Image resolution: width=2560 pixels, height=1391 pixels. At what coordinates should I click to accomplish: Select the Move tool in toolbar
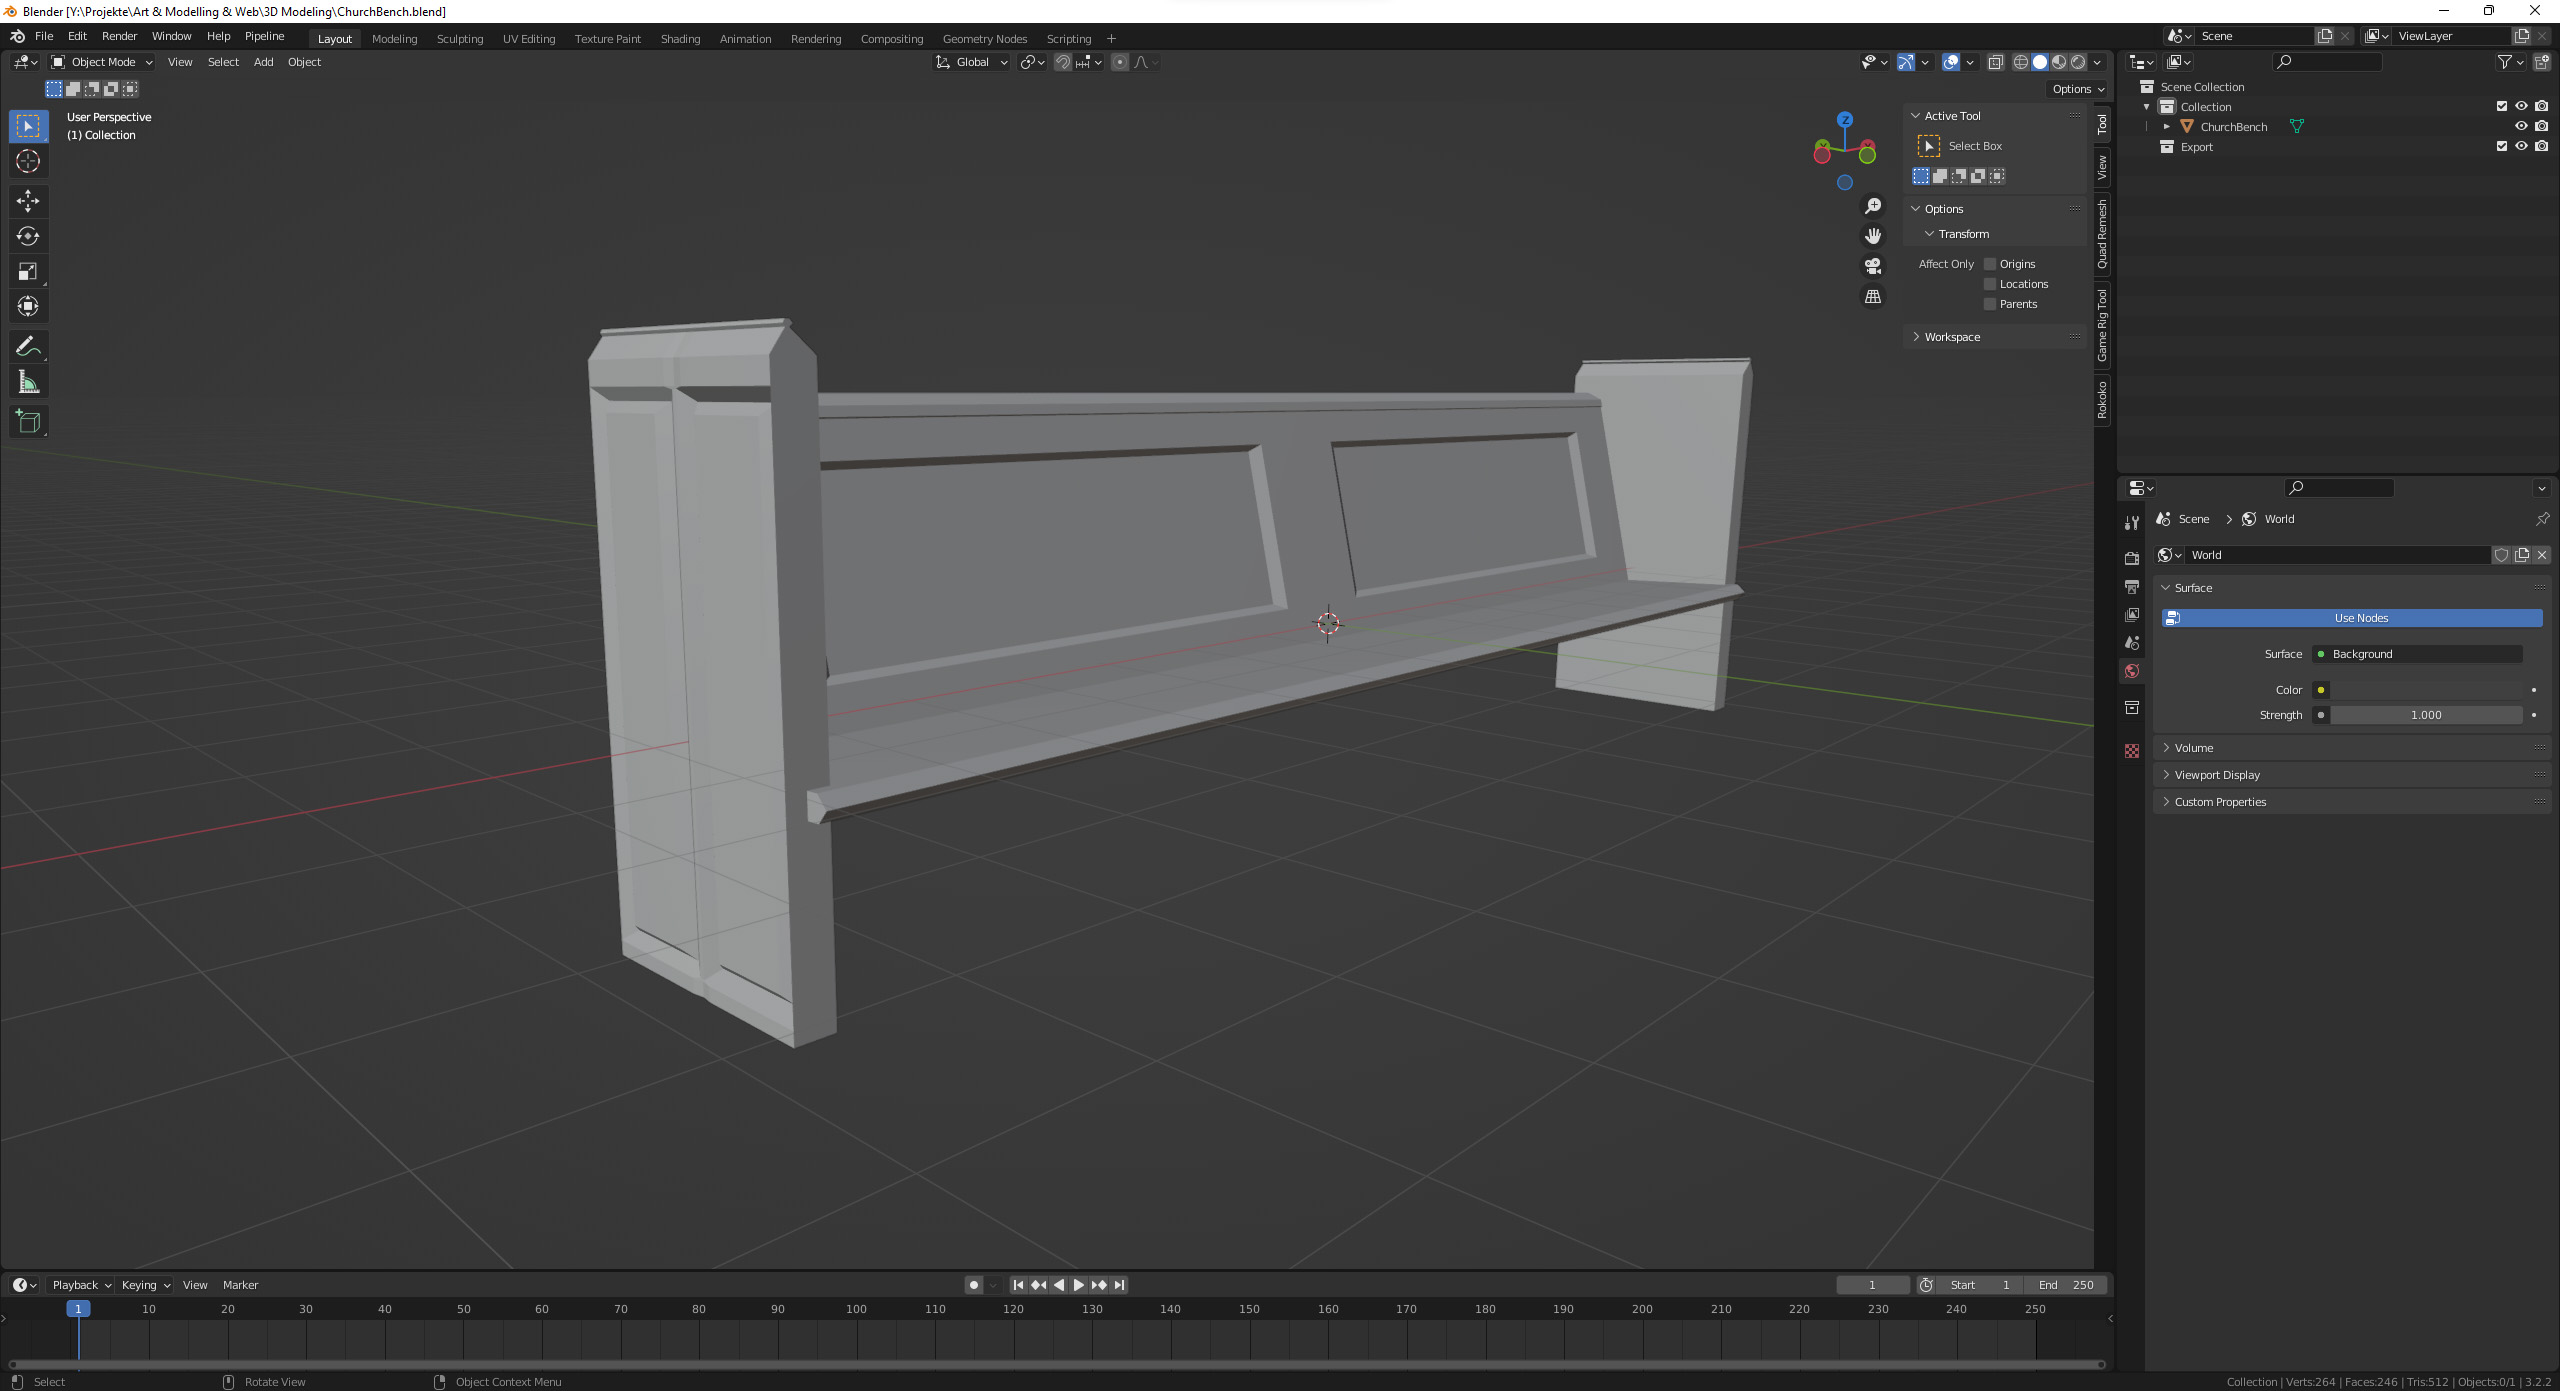28,201
